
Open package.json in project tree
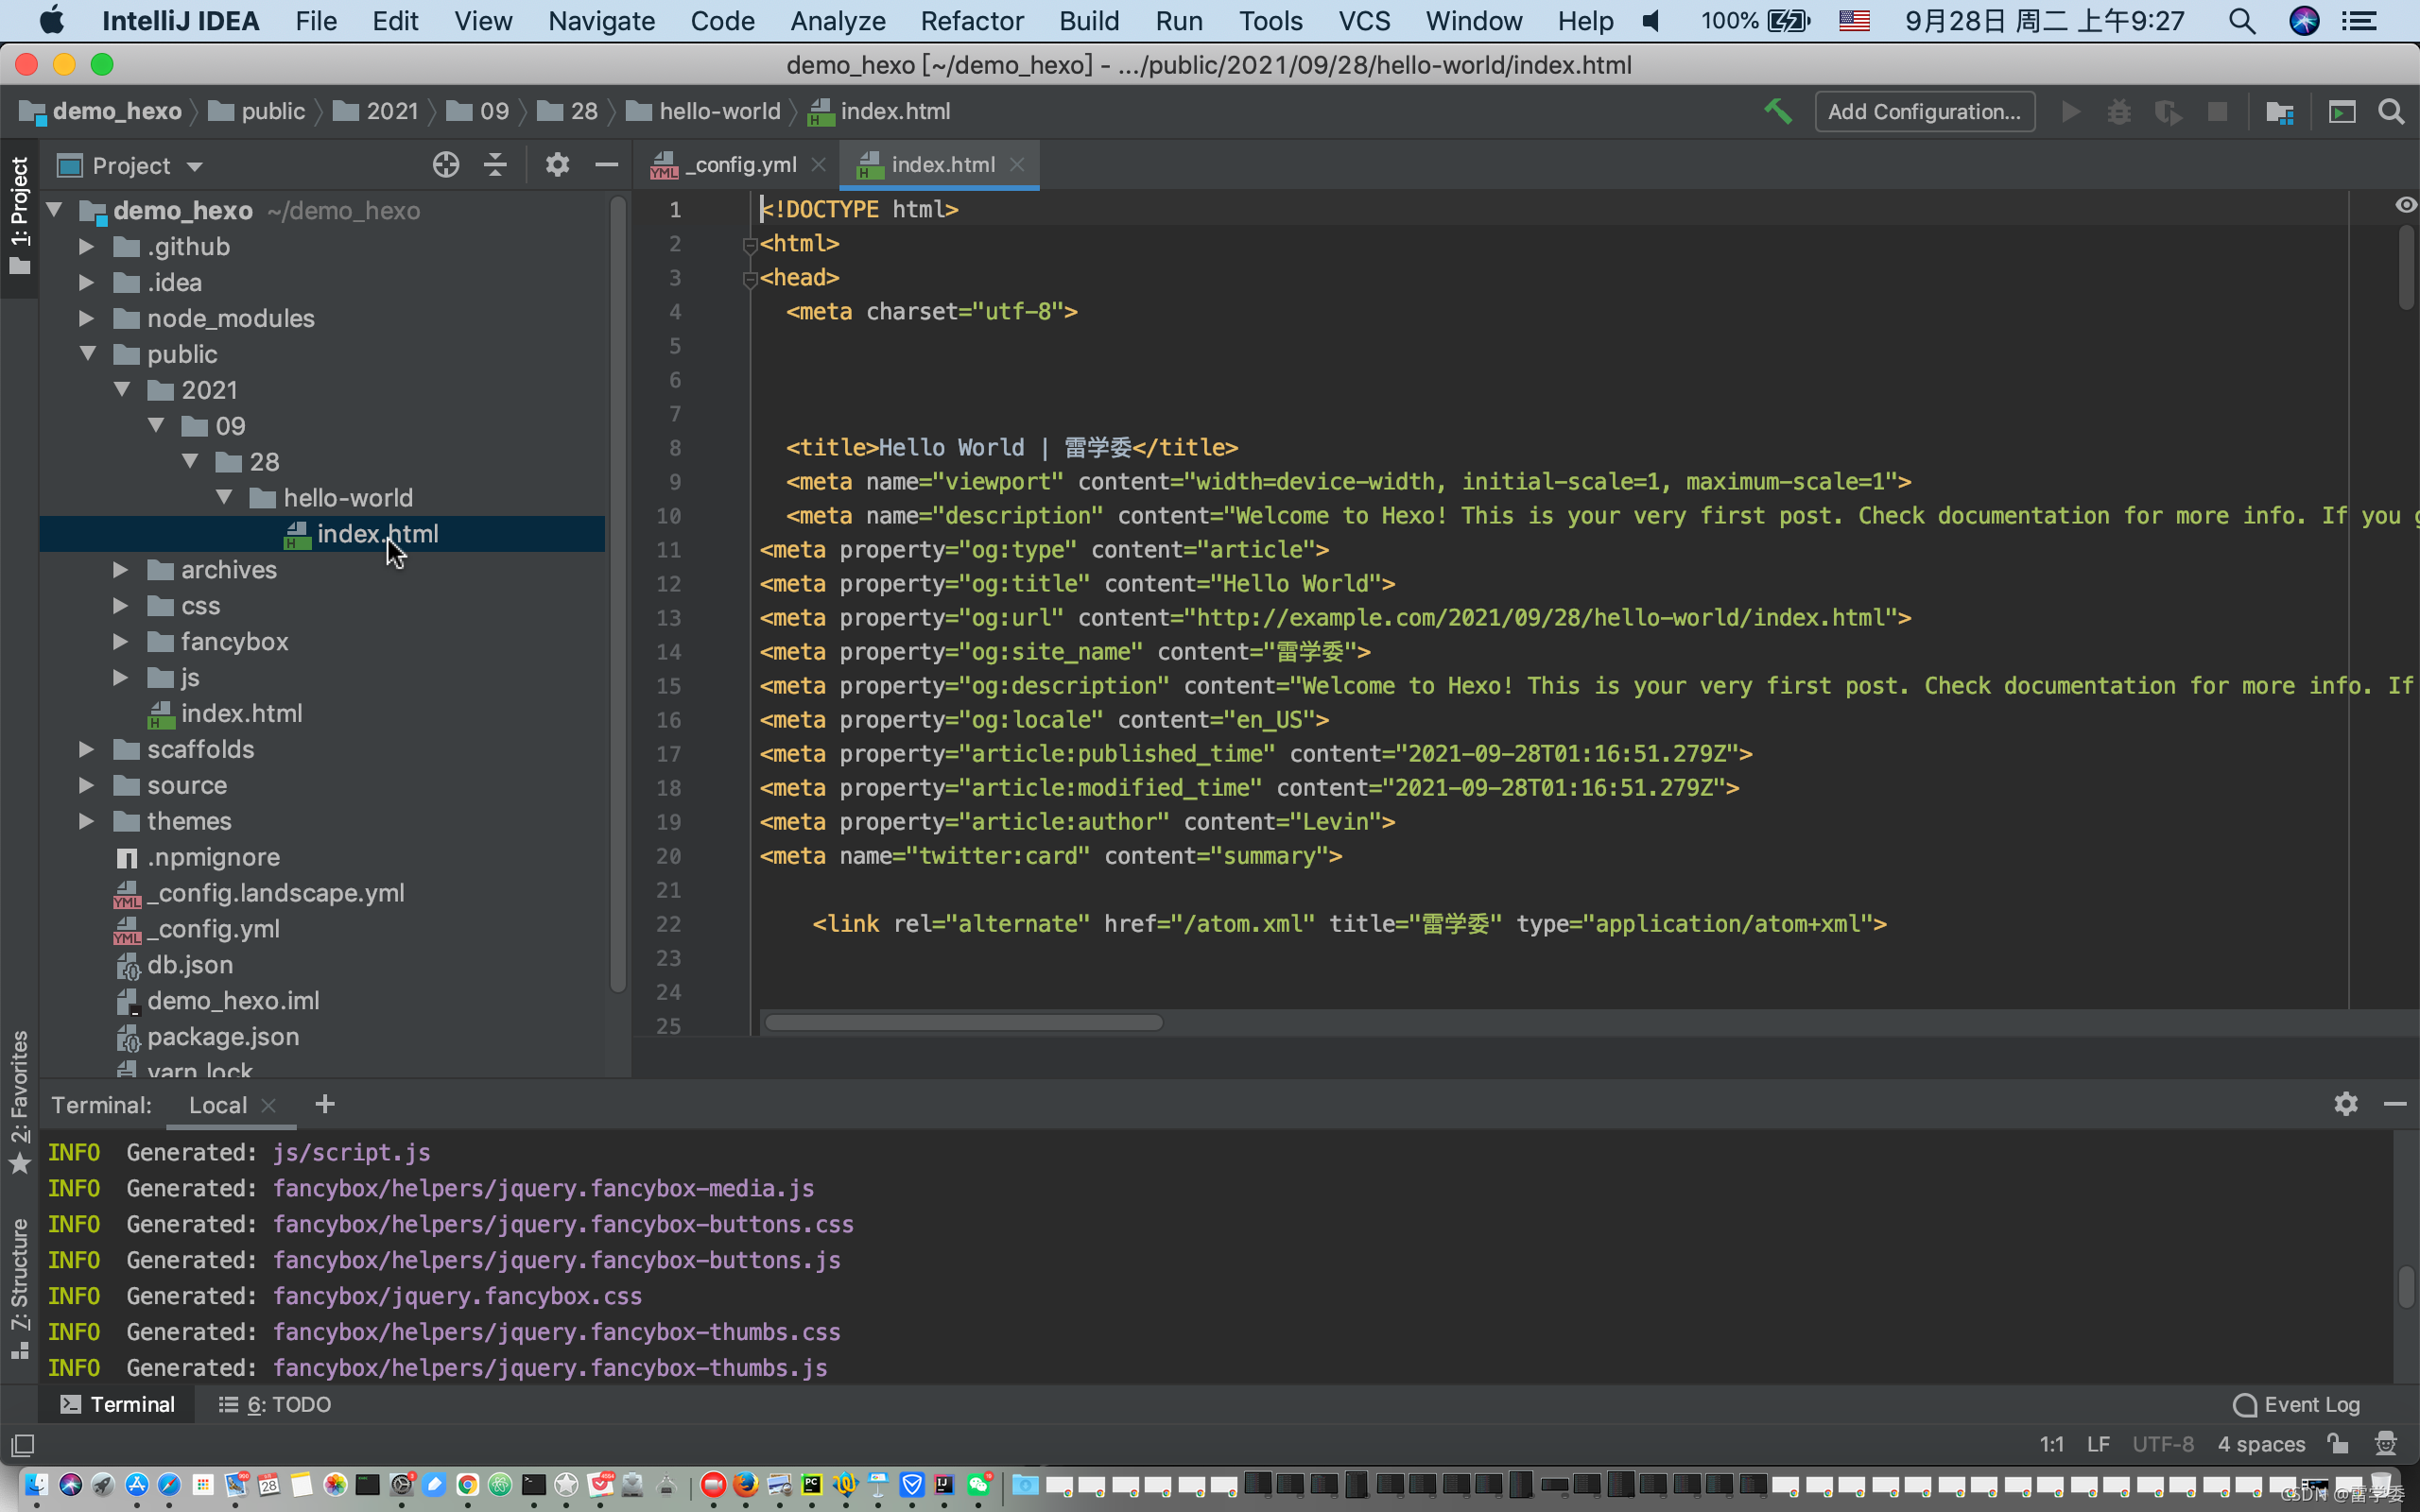pos(222,1036)
